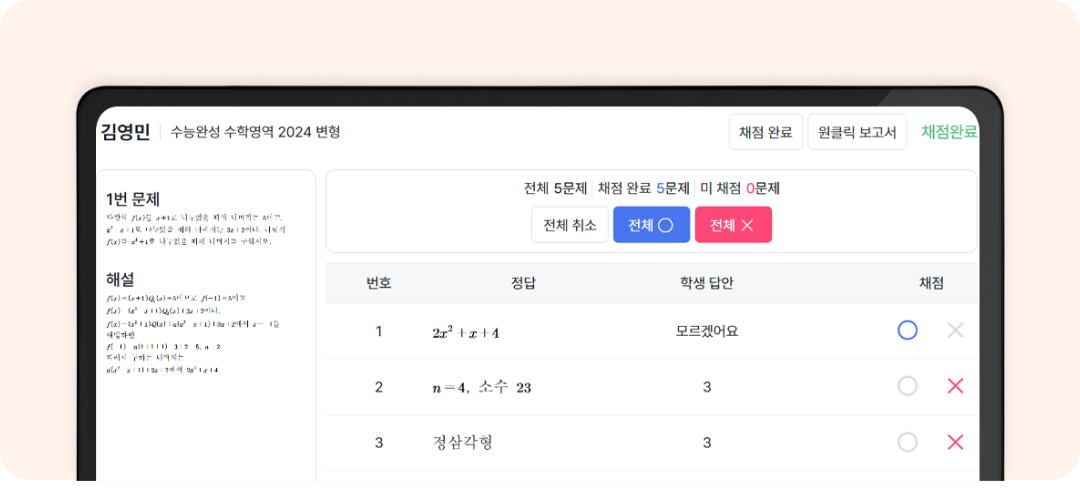
Task: Mark question 1 as wrong with X
Action: click(x=955, y=330)
